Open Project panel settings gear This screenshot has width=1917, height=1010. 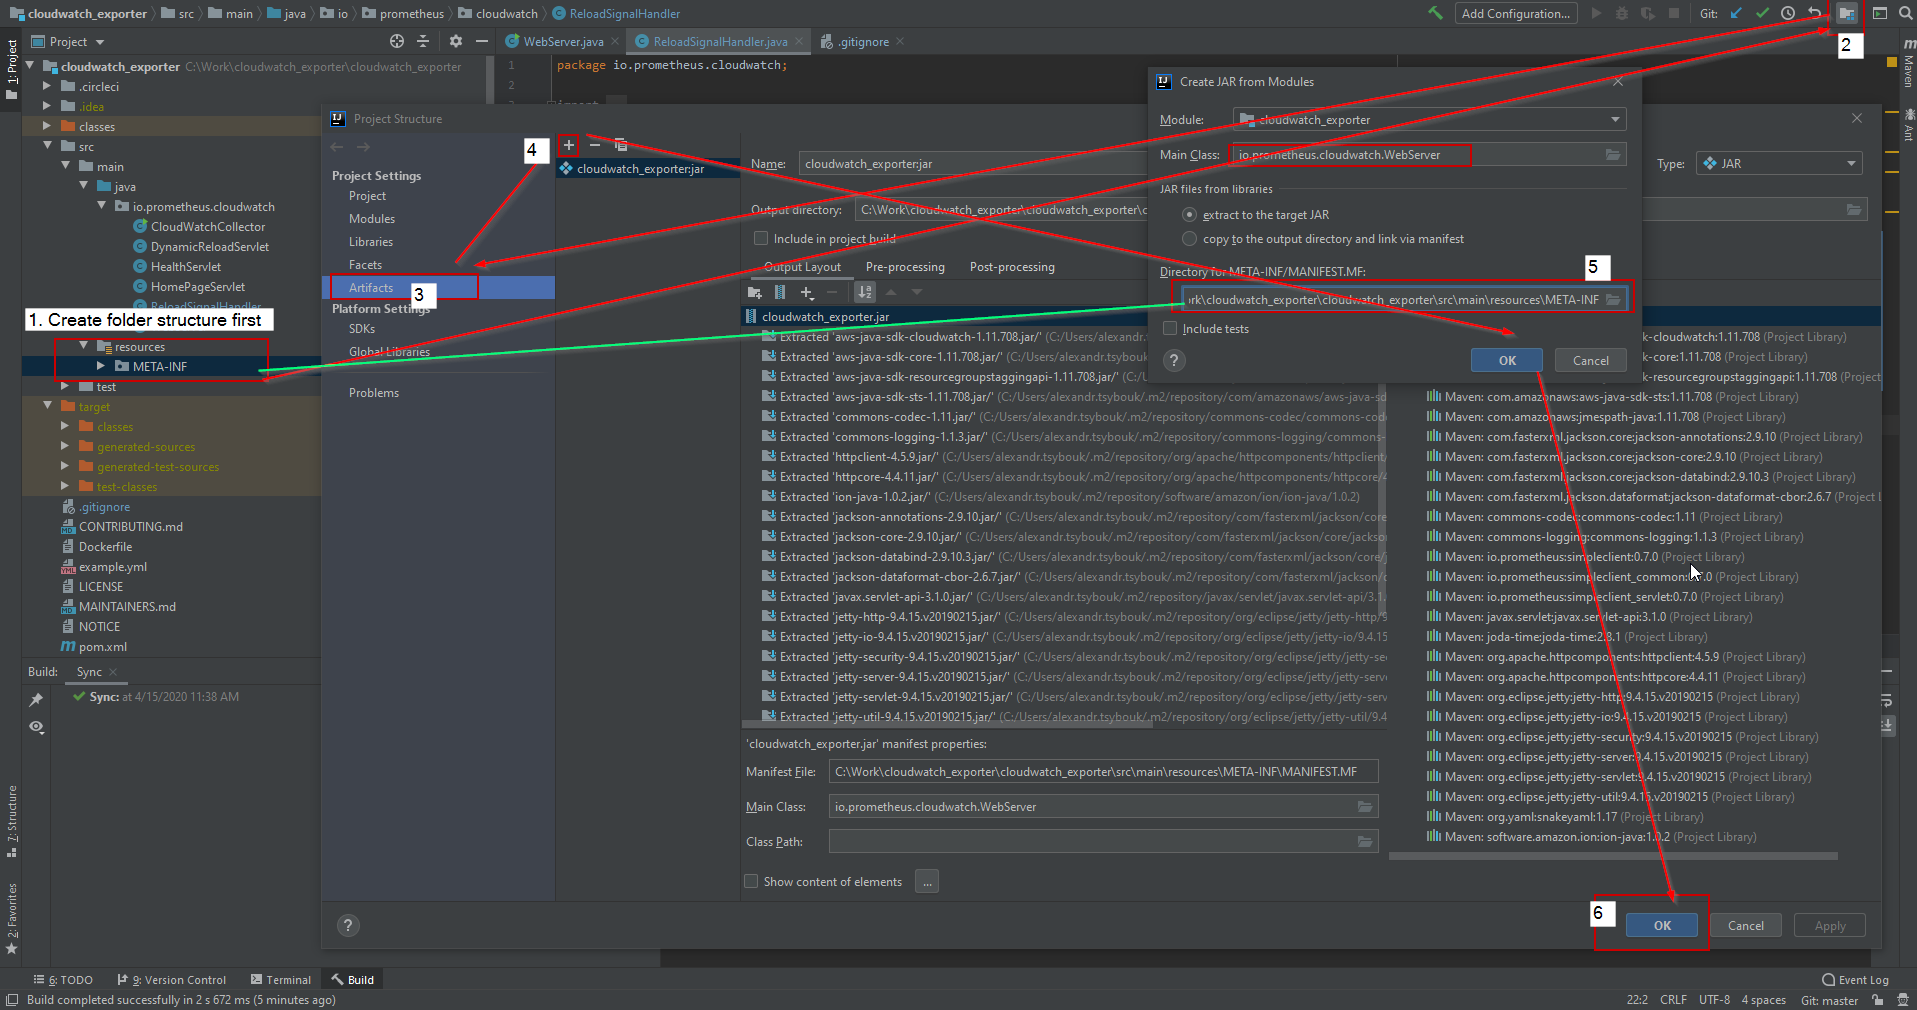click(x=456, y=41)
